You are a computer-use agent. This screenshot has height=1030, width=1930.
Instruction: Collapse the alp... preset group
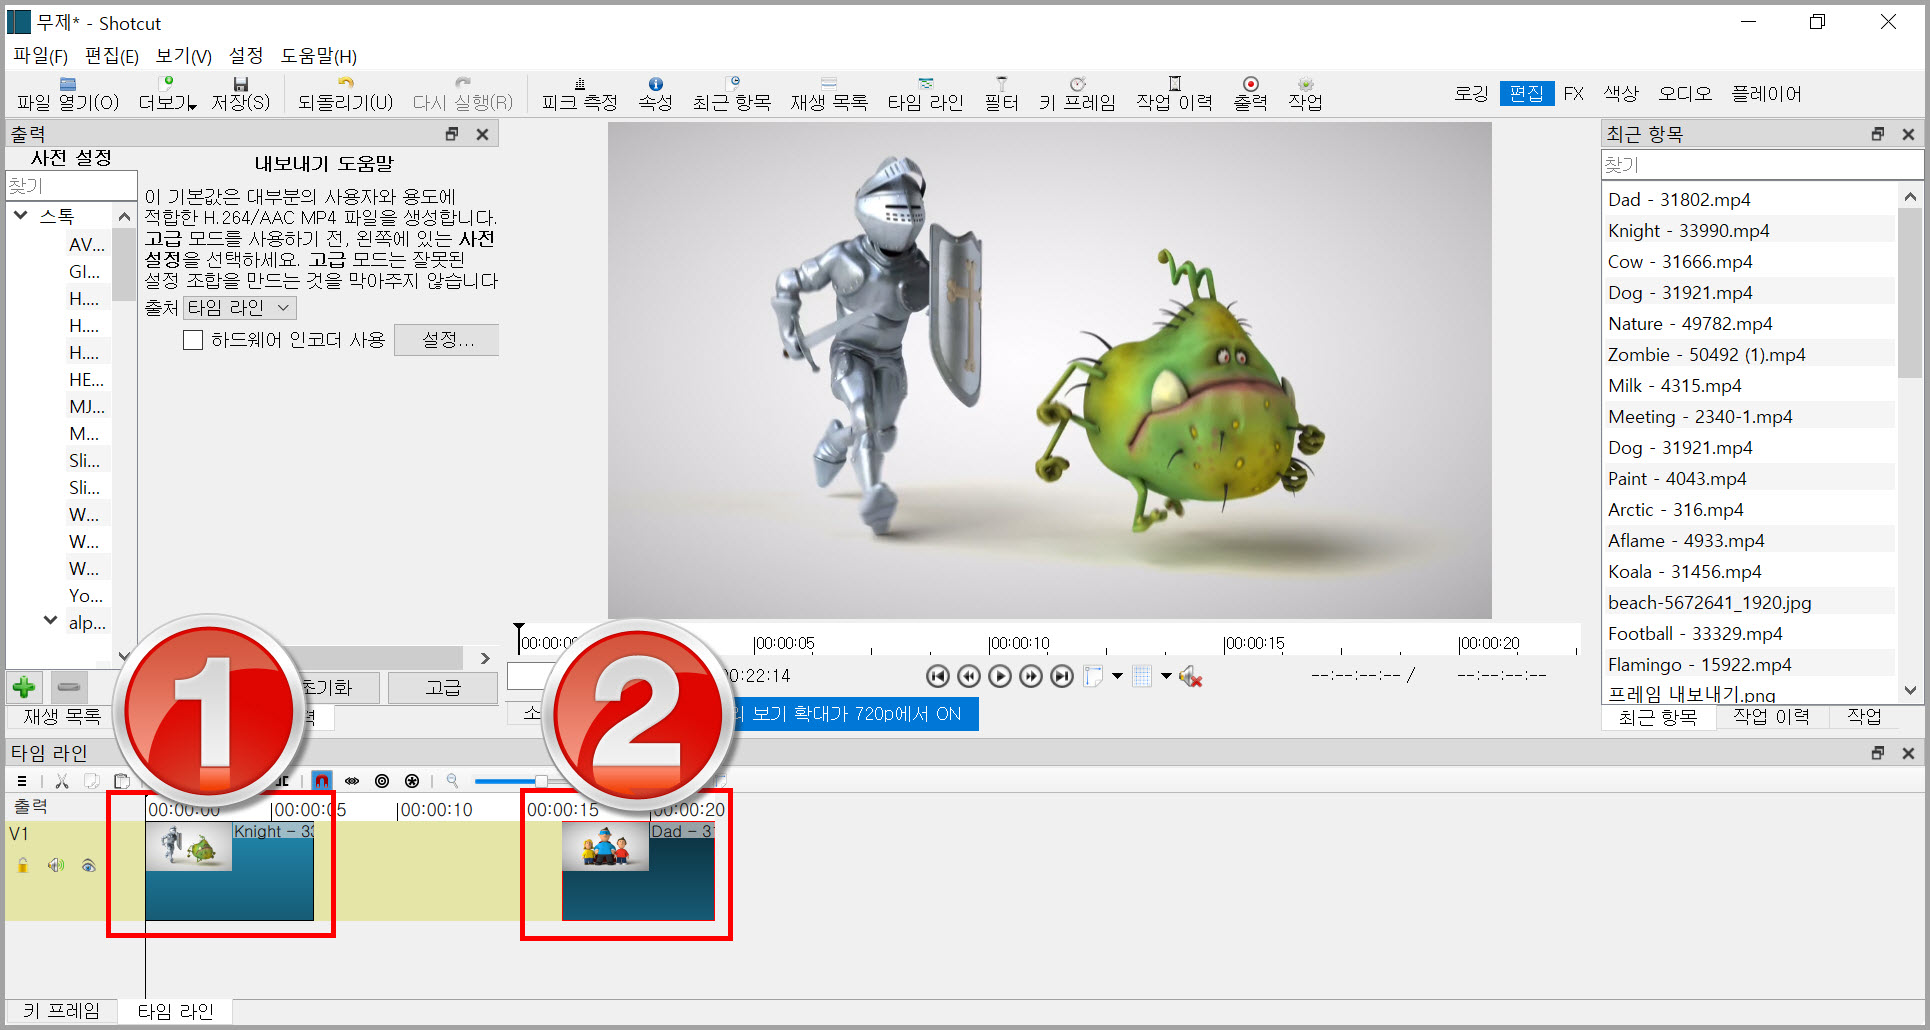coord(50,621)
